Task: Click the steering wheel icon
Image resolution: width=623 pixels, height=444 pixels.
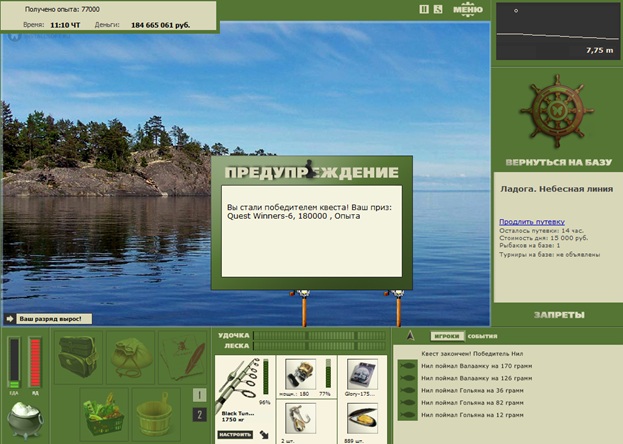Action: pyautogui.click(x=556, y=111)
